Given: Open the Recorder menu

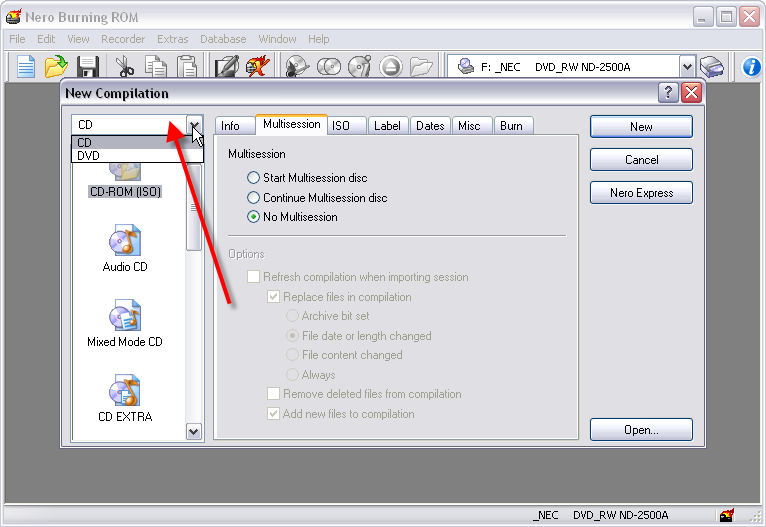Looking at the screenshot, I should 123,39.
